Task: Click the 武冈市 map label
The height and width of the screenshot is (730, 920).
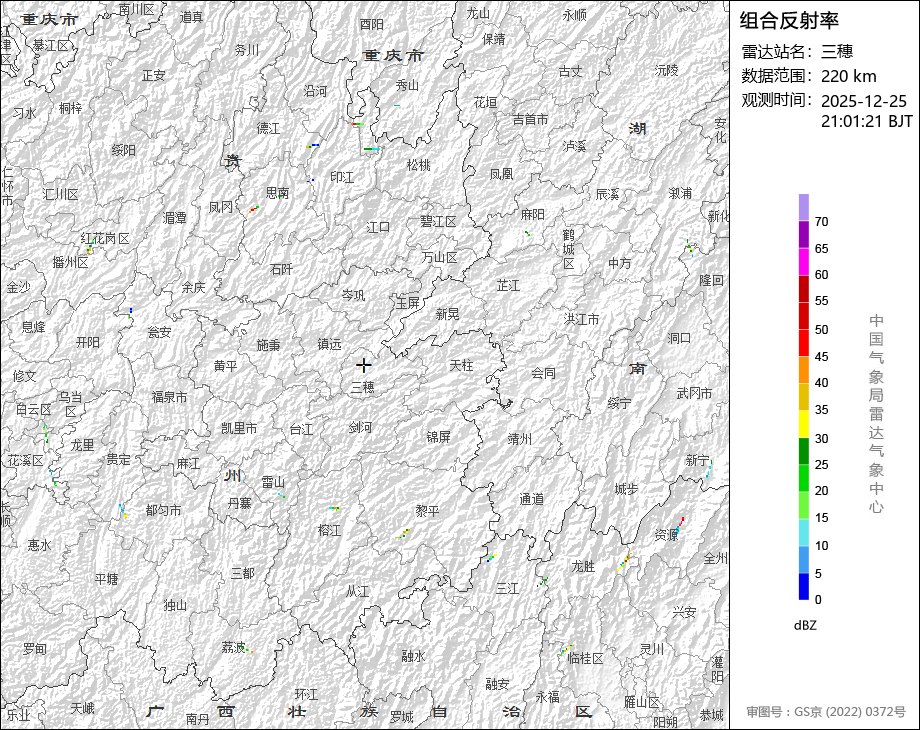Action: point(694,394)
